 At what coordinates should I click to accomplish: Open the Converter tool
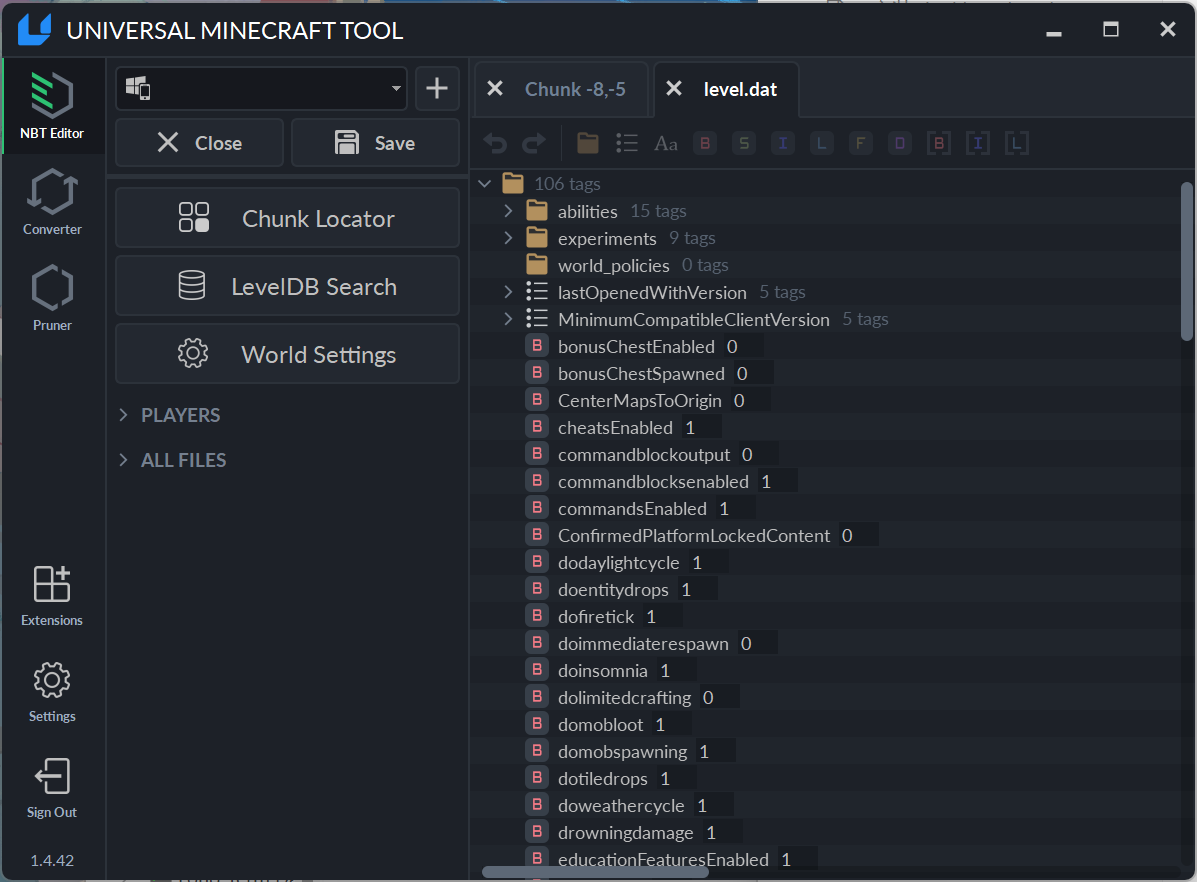52,202
